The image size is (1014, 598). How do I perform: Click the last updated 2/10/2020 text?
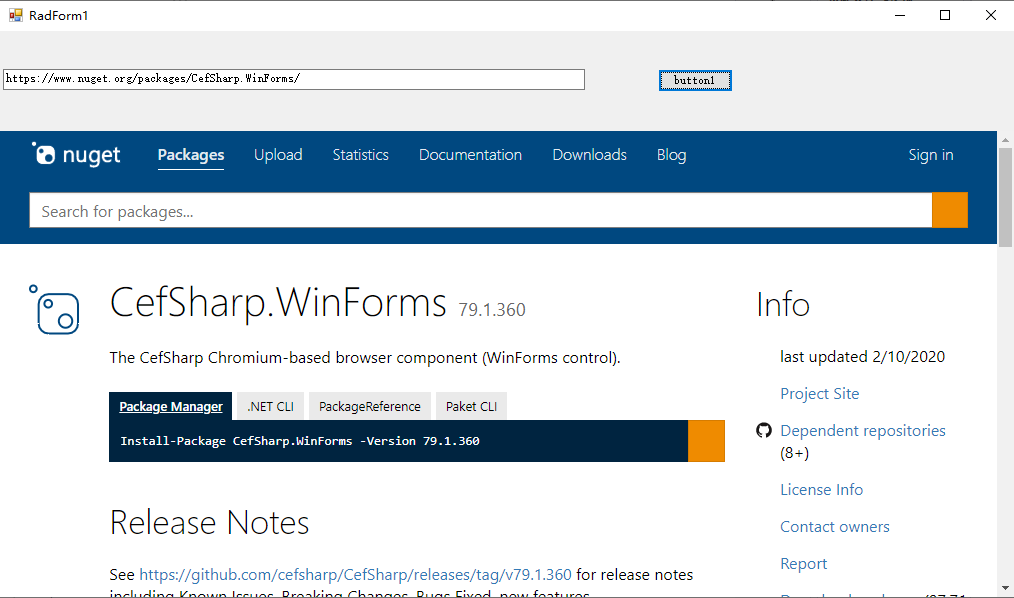[x=862, y=357]
